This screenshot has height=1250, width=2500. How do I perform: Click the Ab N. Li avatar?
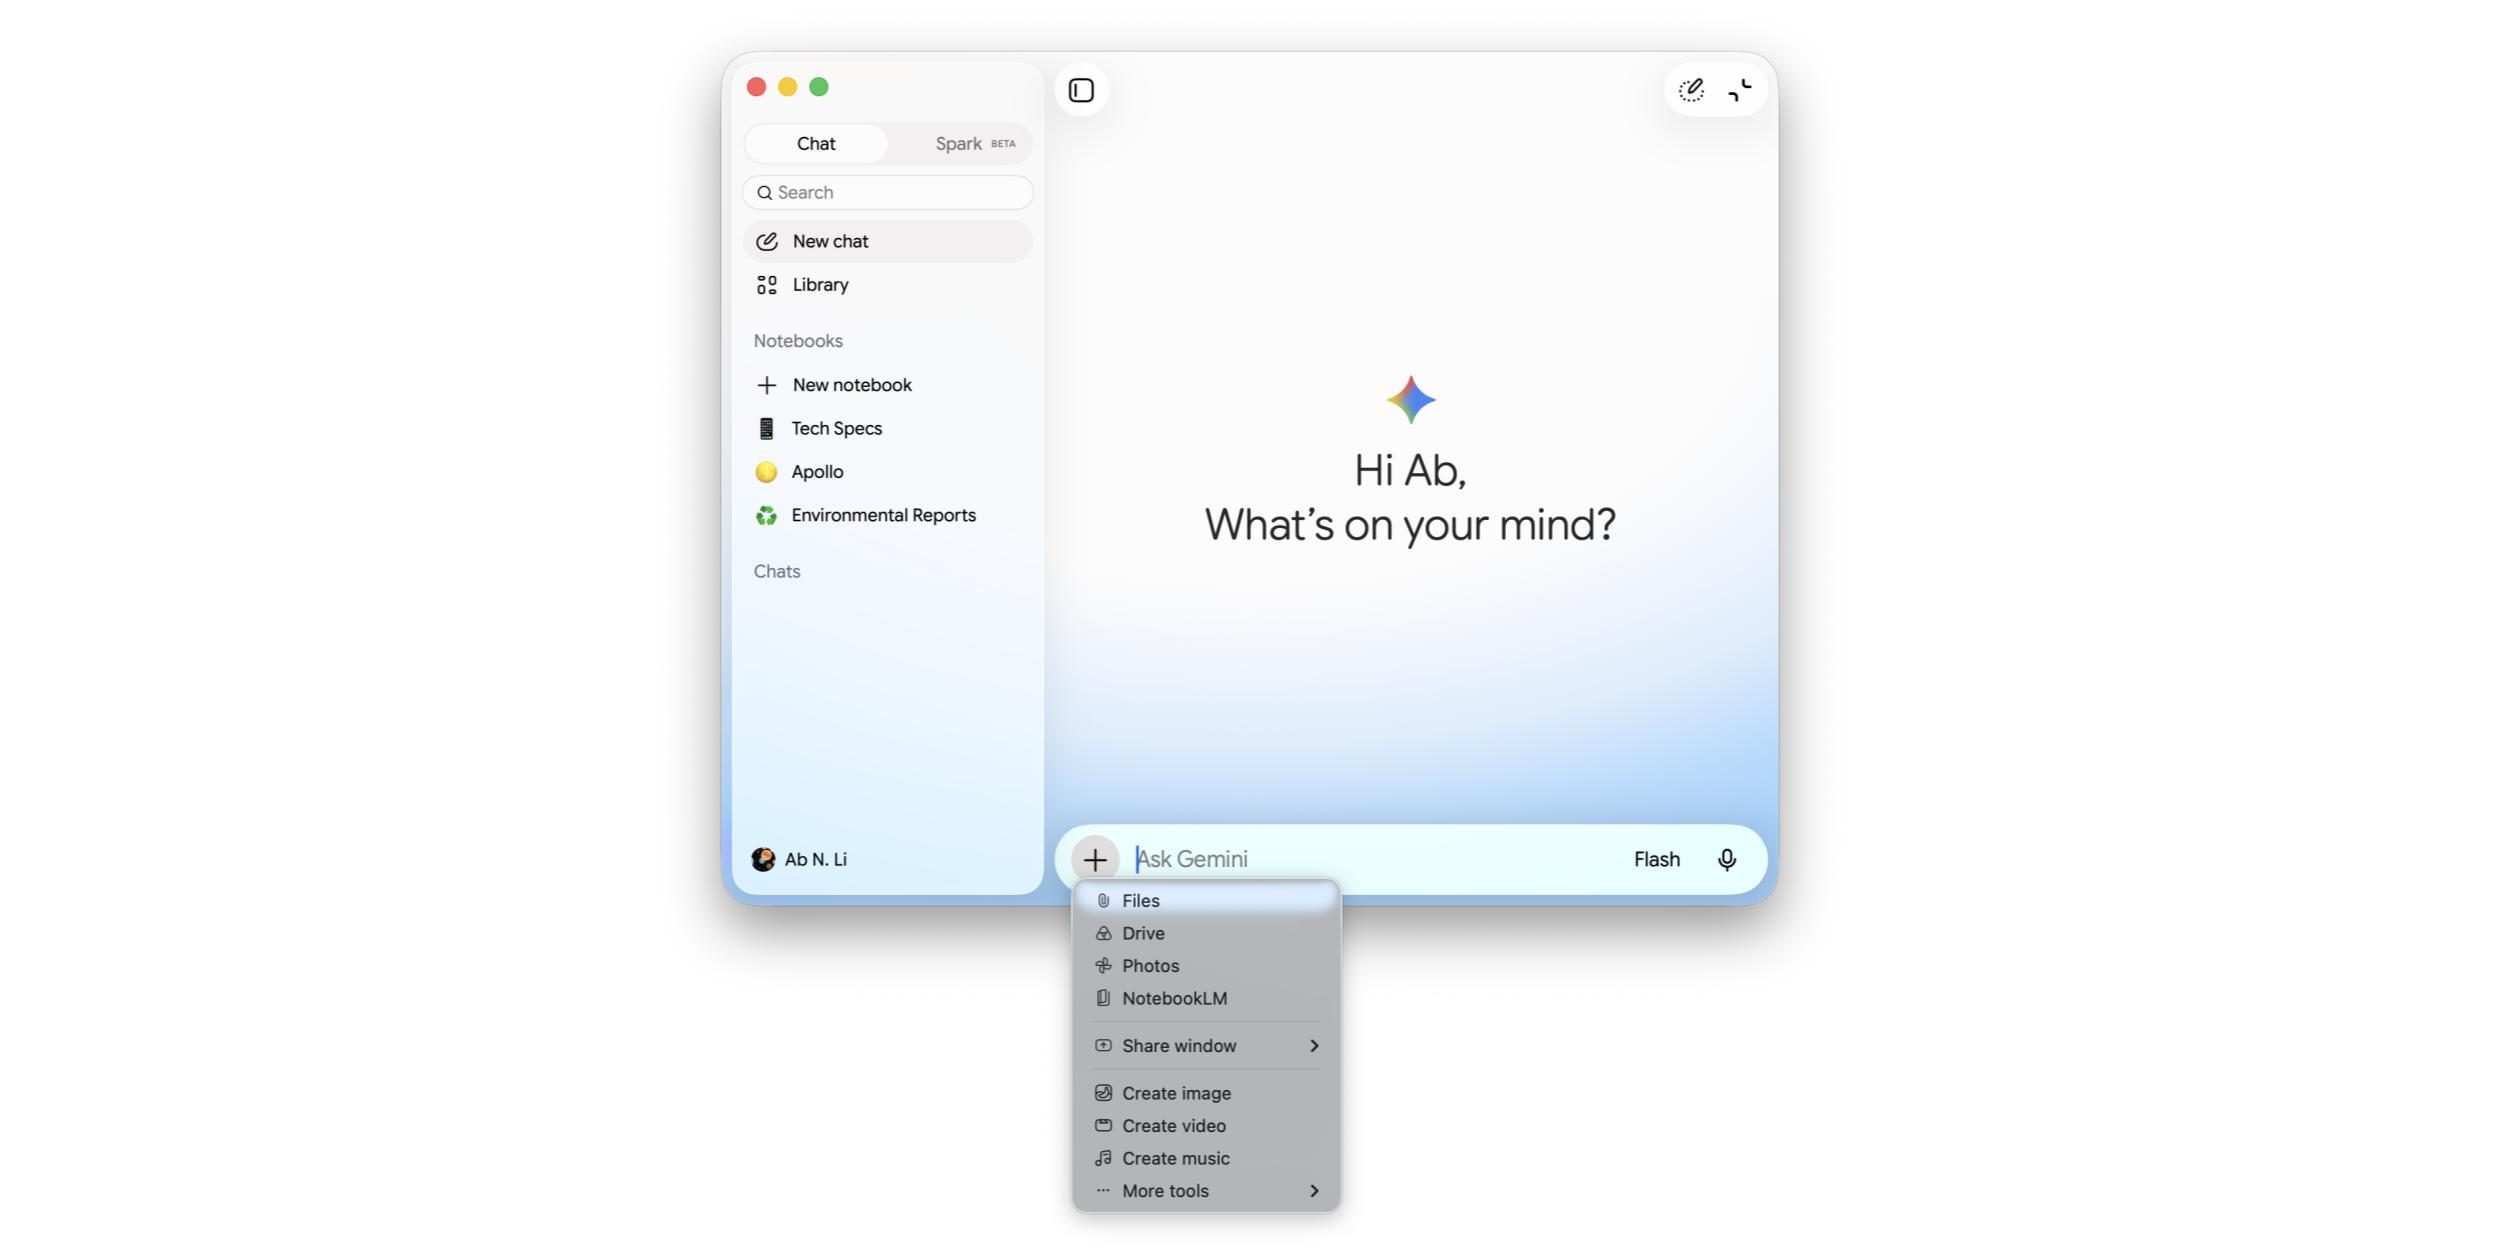tap(763, 860)
